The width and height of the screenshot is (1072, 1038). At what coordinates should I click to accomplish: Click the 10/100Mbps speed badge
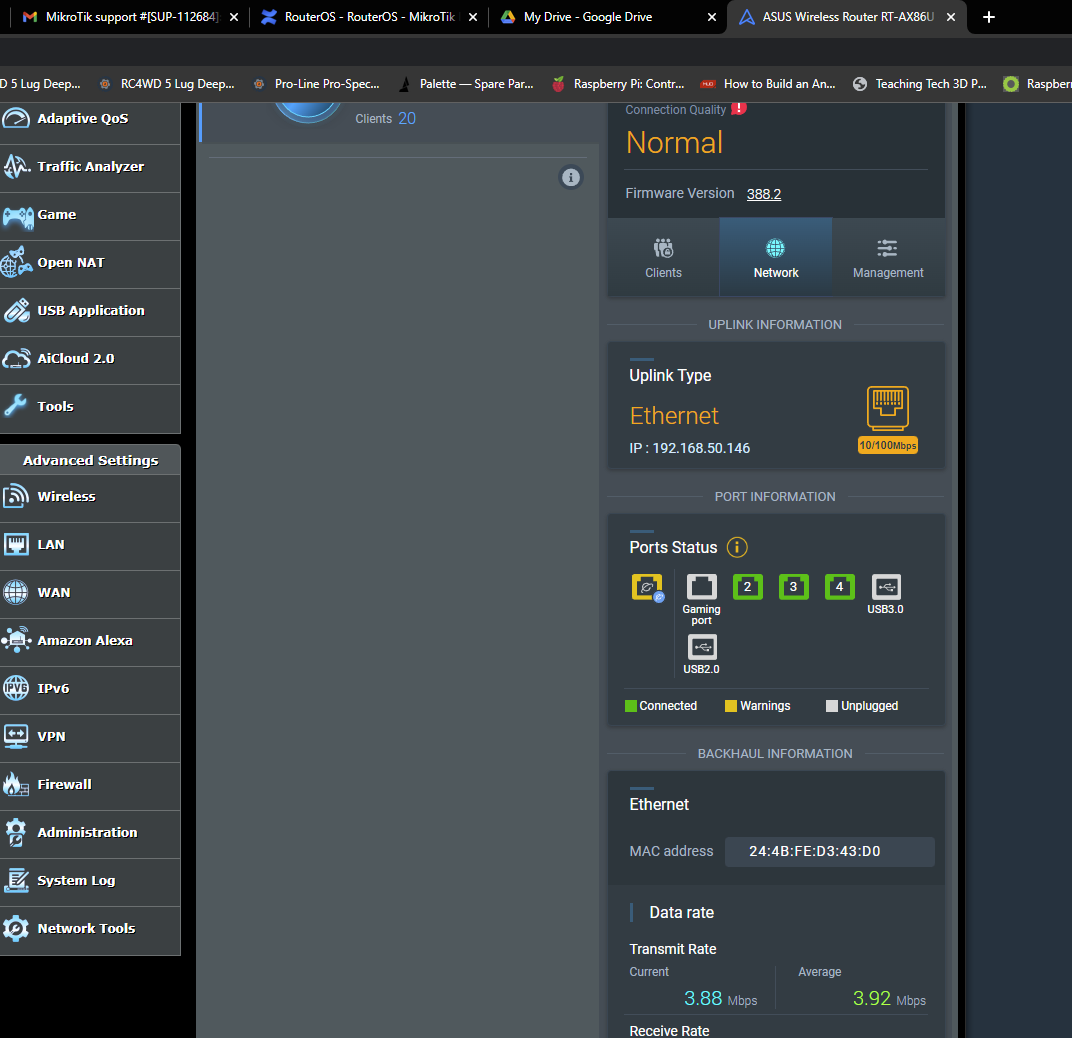tap(887, 445)
